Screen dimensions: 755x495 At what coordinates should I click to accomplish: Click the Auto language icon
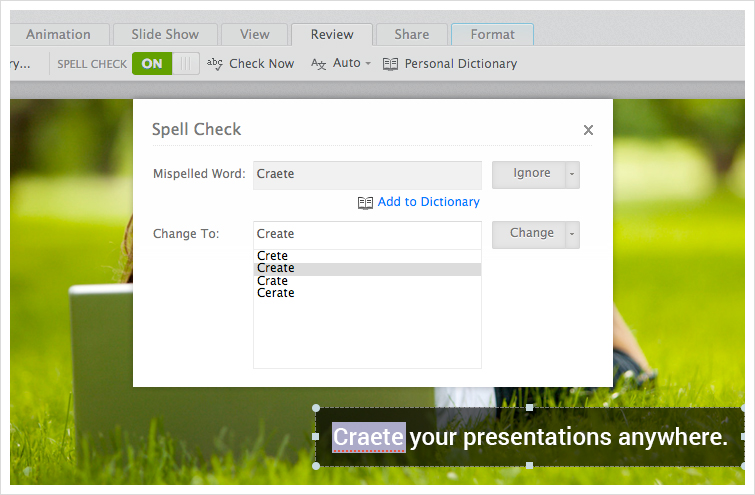coord(319,63)
